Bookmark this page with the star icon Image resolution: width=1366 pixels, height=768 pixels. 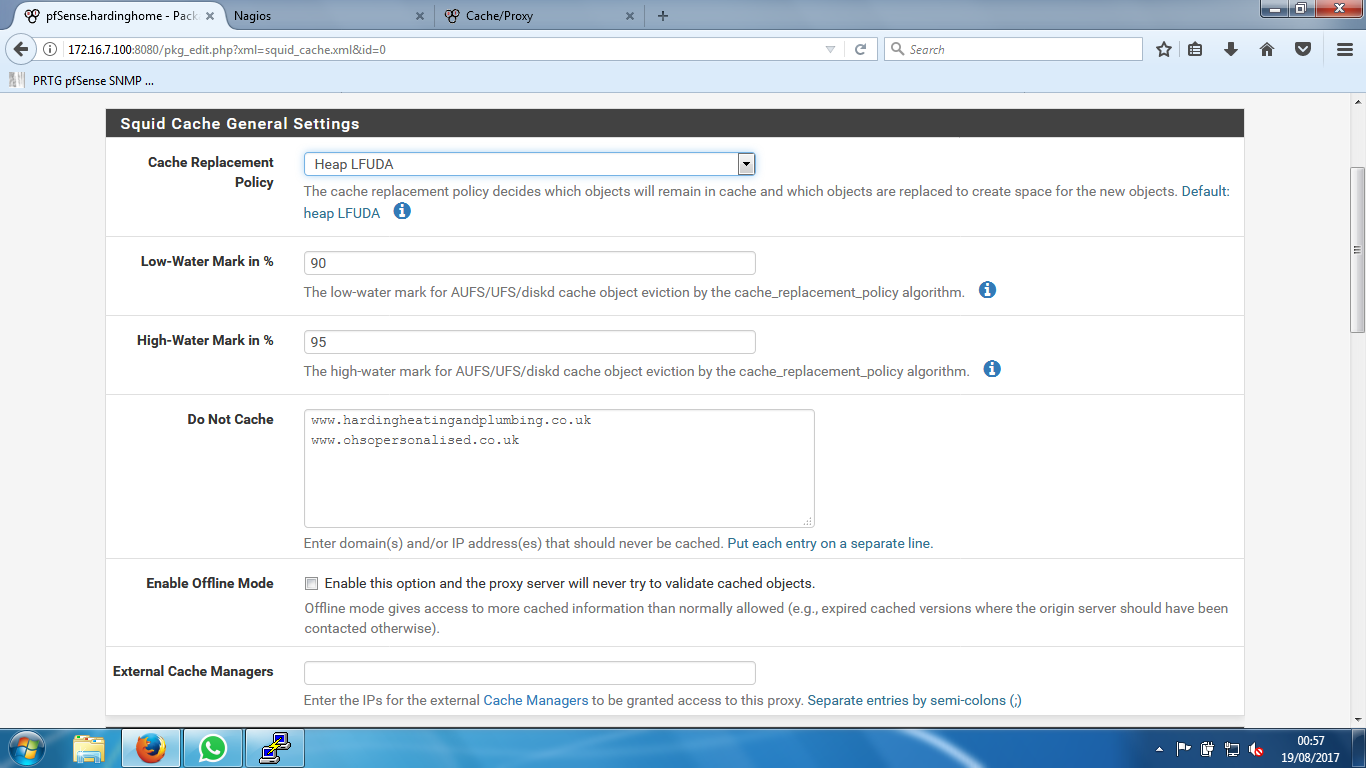click(x=1164, y=49)
